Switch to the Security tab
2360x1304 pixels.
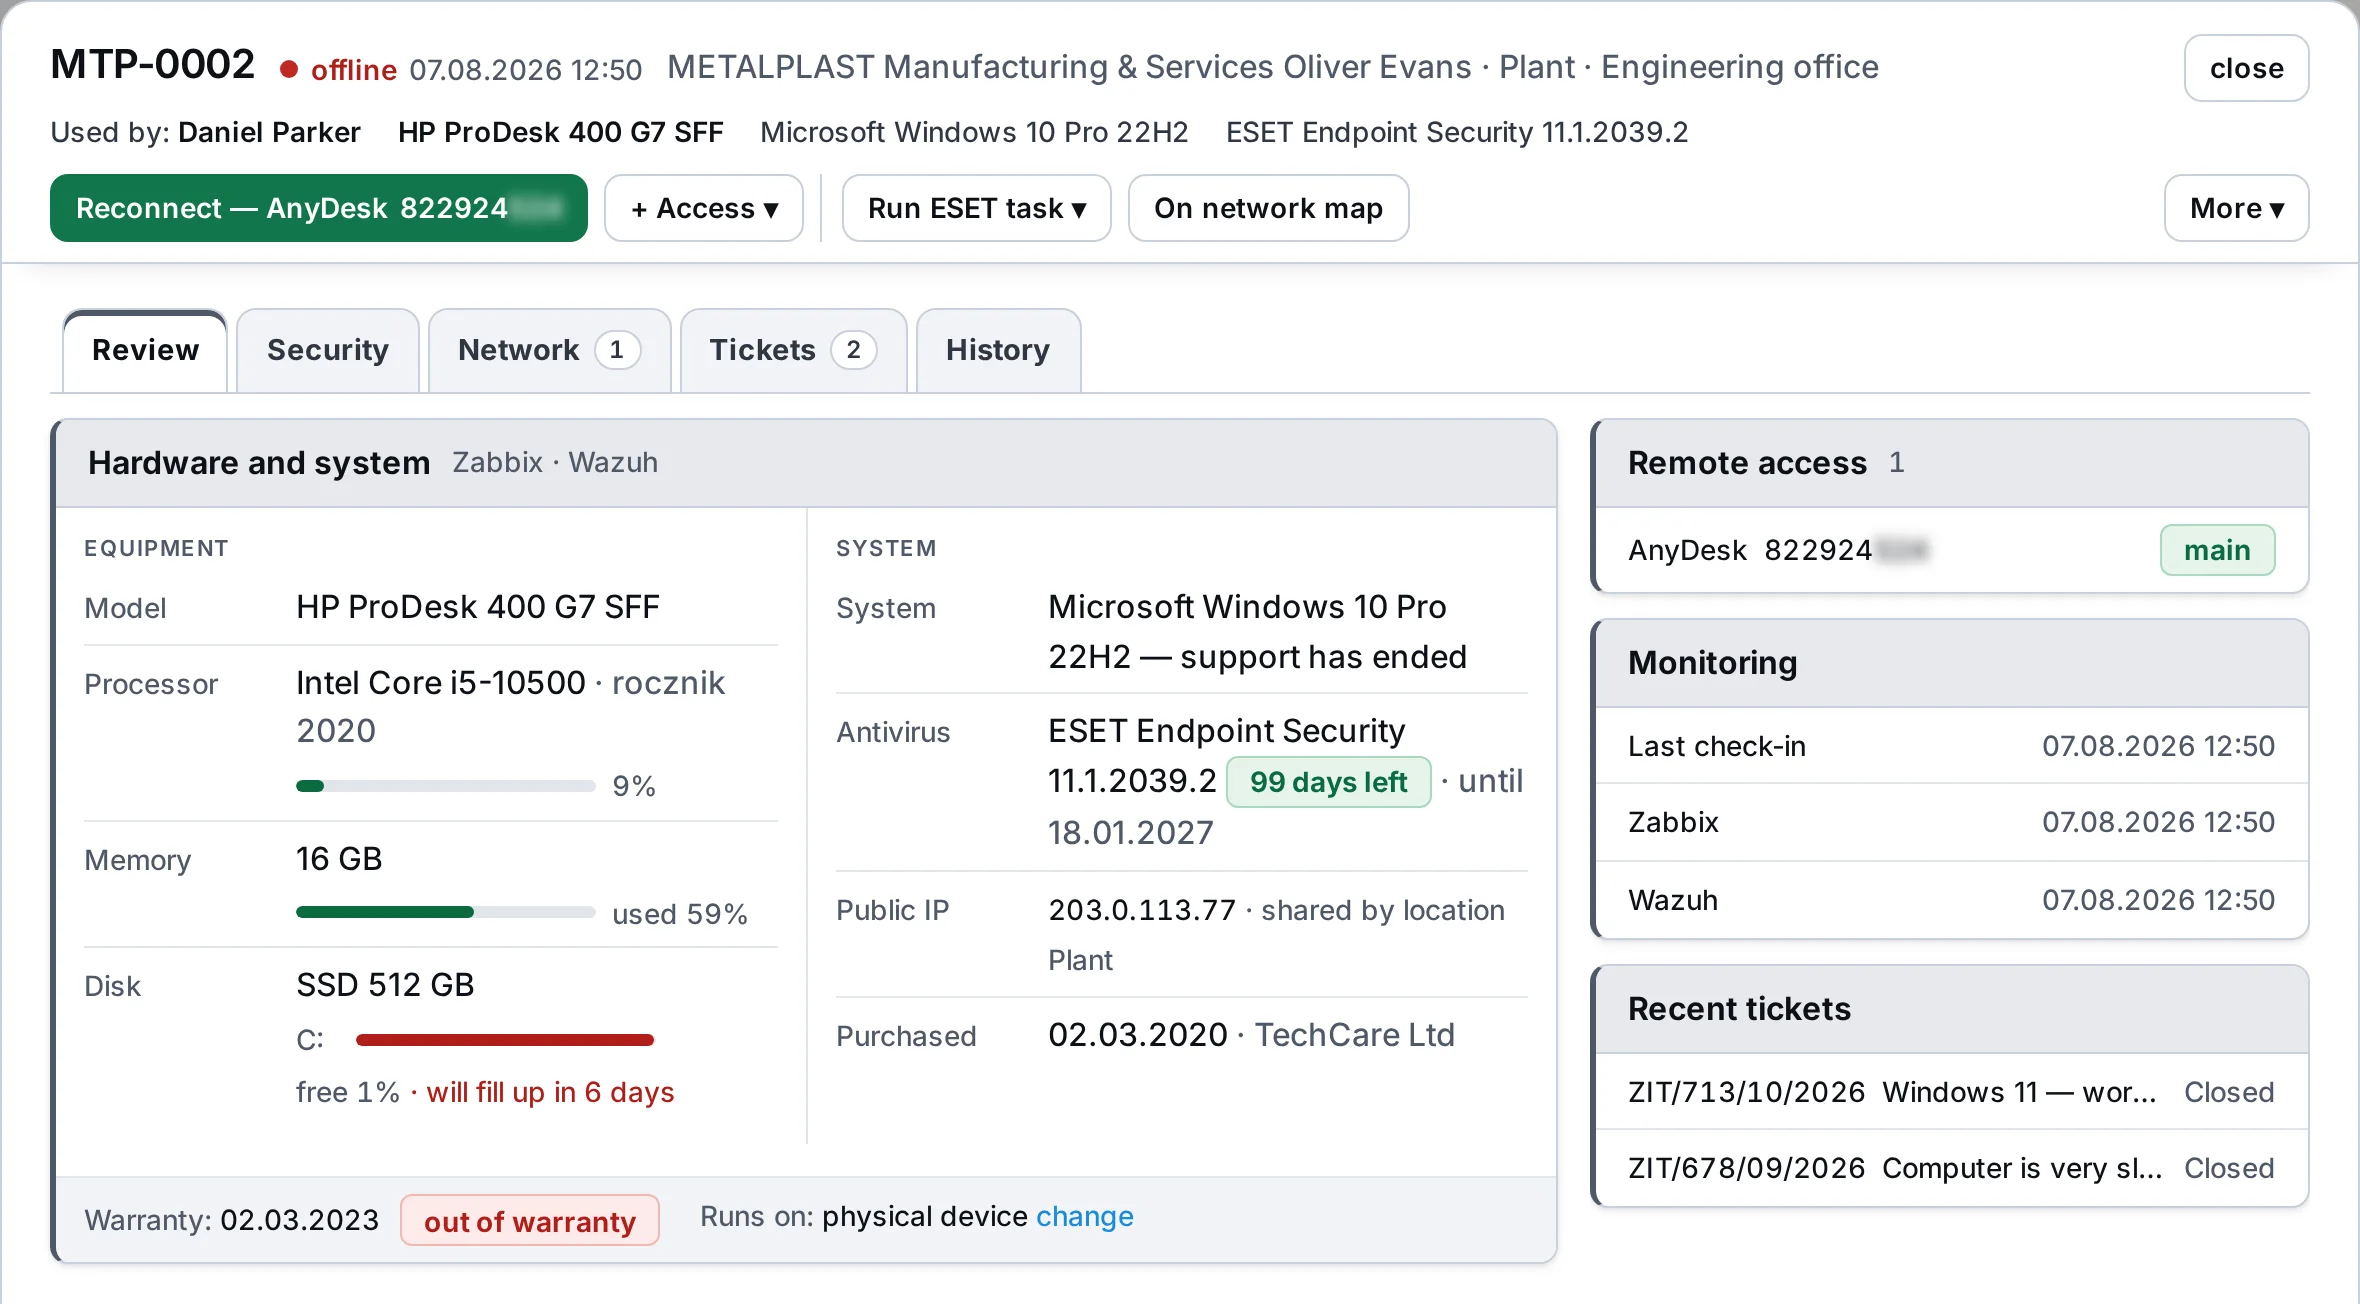coord(327,350)
